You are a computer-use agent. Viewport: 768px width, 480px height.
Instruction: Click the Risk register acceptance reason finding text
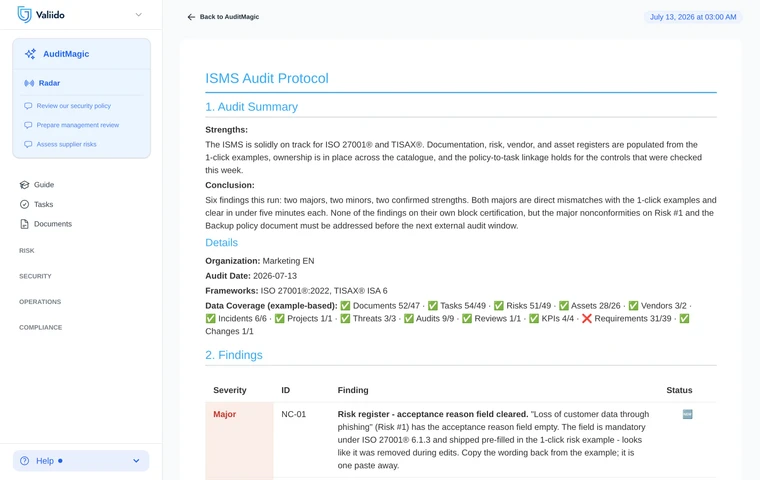coord(493,440)
